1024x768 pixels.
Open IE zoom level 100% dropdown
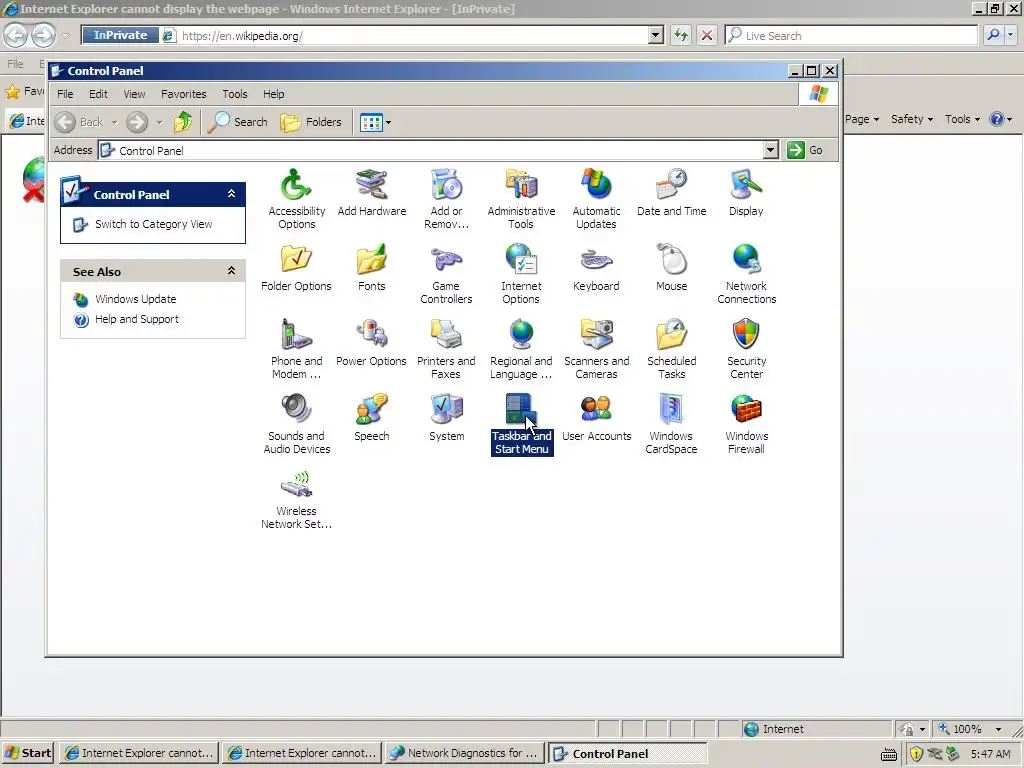(x=999, y=729)
